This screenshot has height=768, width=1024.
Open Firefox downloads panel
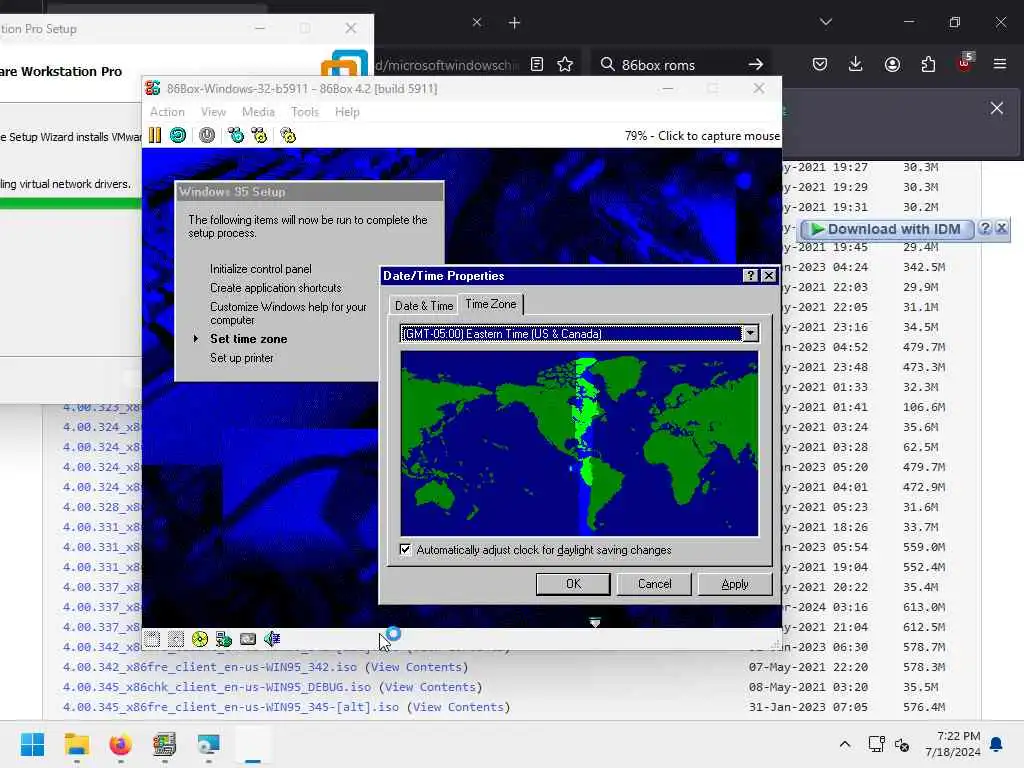856,64
